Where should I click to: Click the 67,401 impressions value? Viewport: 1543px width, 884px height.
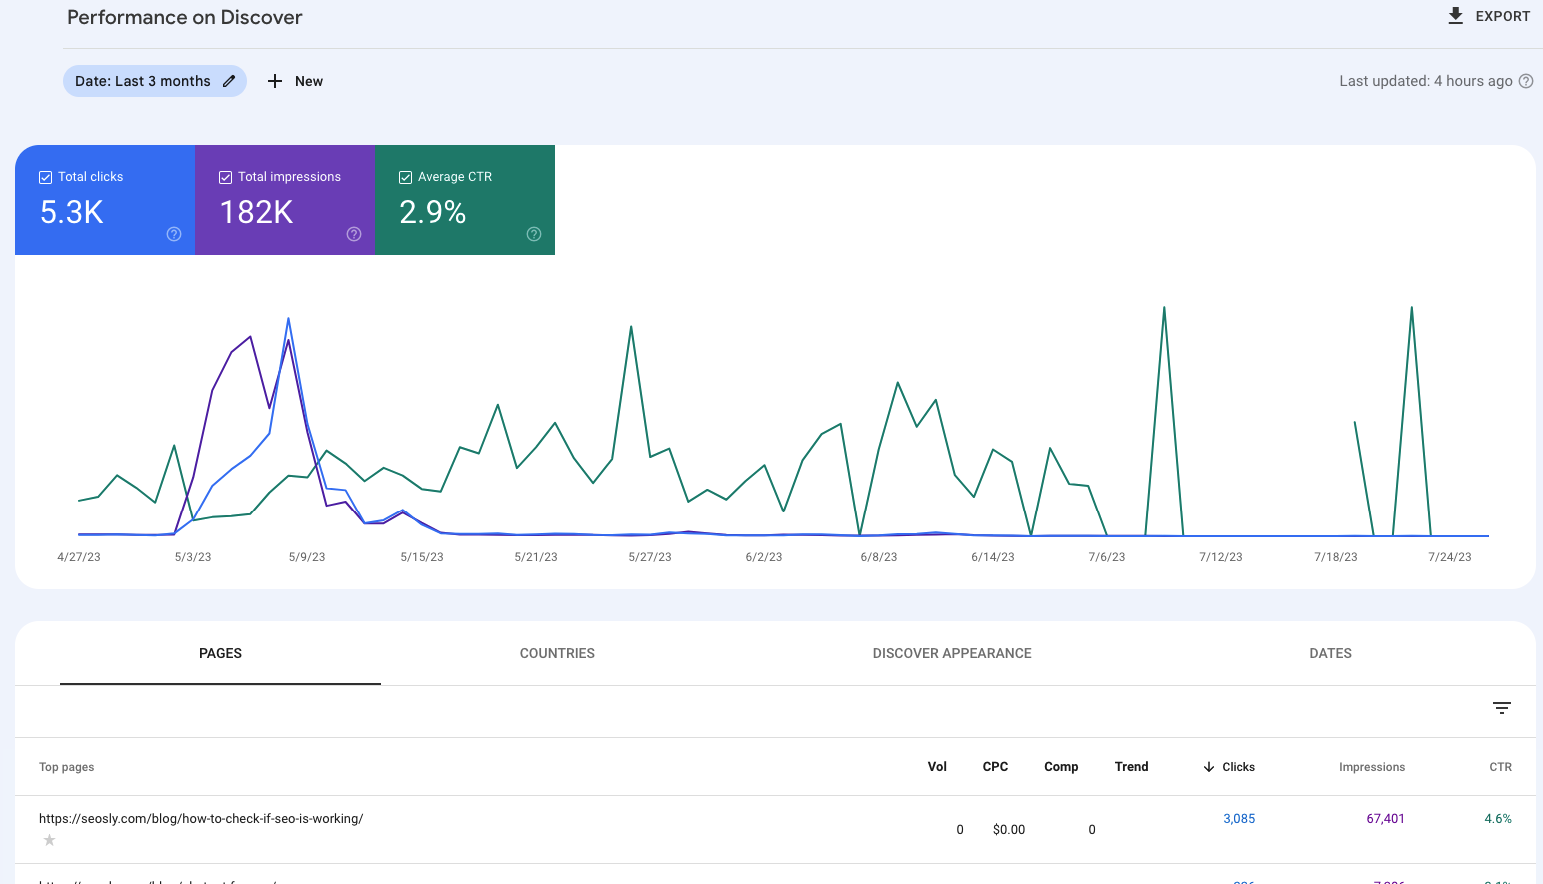click(1385, 818)
